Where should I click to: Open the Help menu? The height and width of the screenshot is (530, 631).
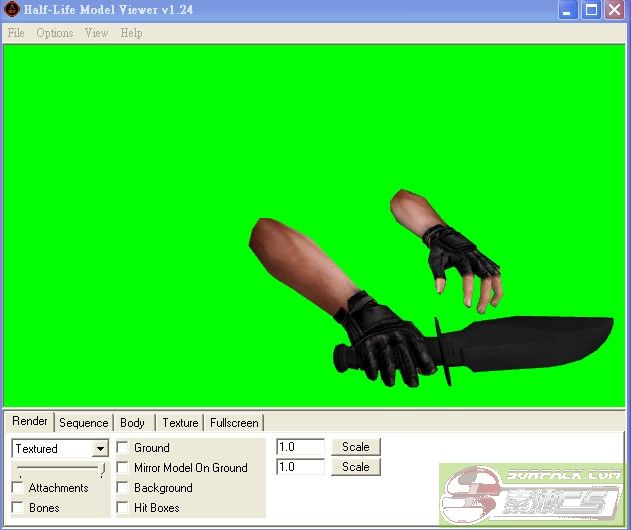(x=131, y=33)
